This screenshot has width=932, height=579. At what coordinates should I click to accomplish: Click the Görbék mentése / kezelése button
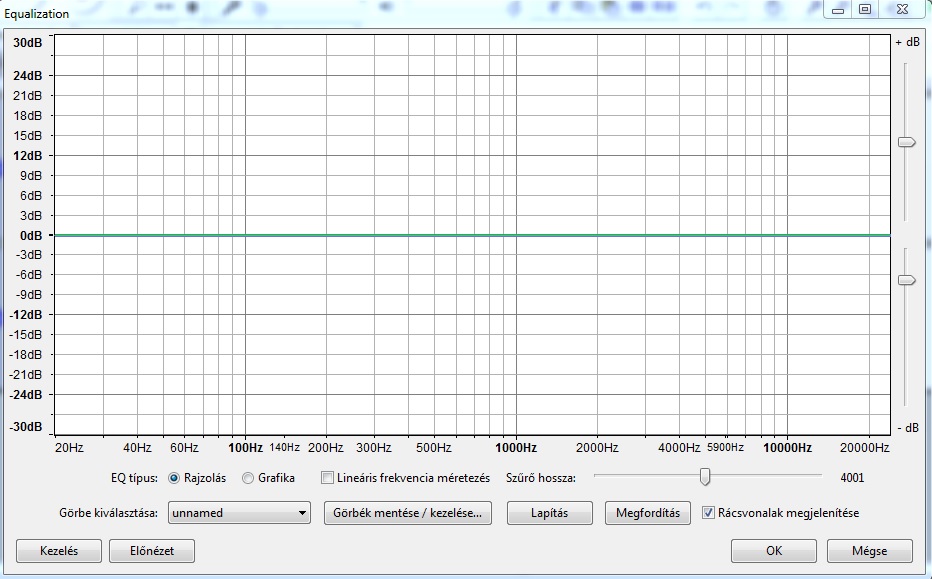tap(408, 513)
